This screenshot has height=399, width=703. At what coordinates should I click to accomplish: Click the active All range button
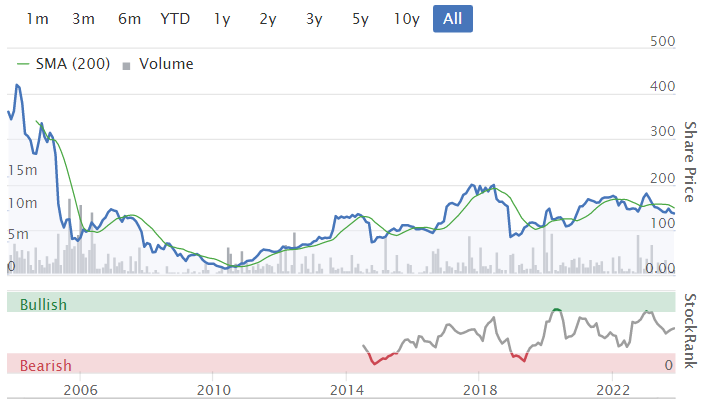tap(453, 19)
